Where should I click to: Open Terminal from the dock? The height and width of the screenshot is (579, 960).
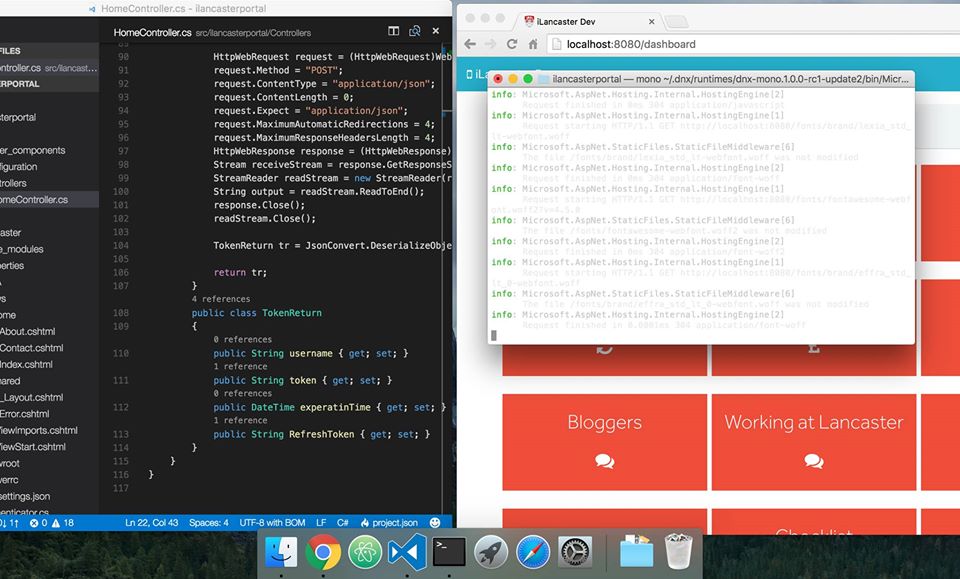(449, 552)
